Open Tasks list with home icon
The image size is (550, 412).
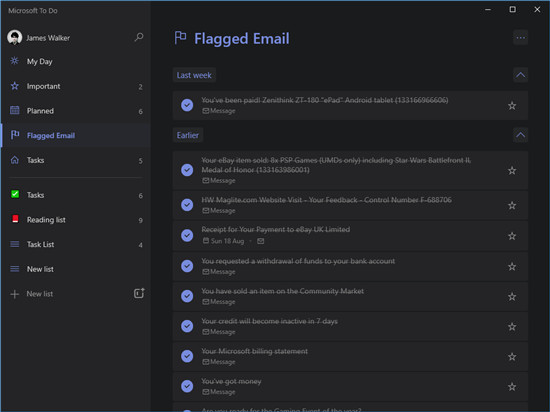click(76, 160)
